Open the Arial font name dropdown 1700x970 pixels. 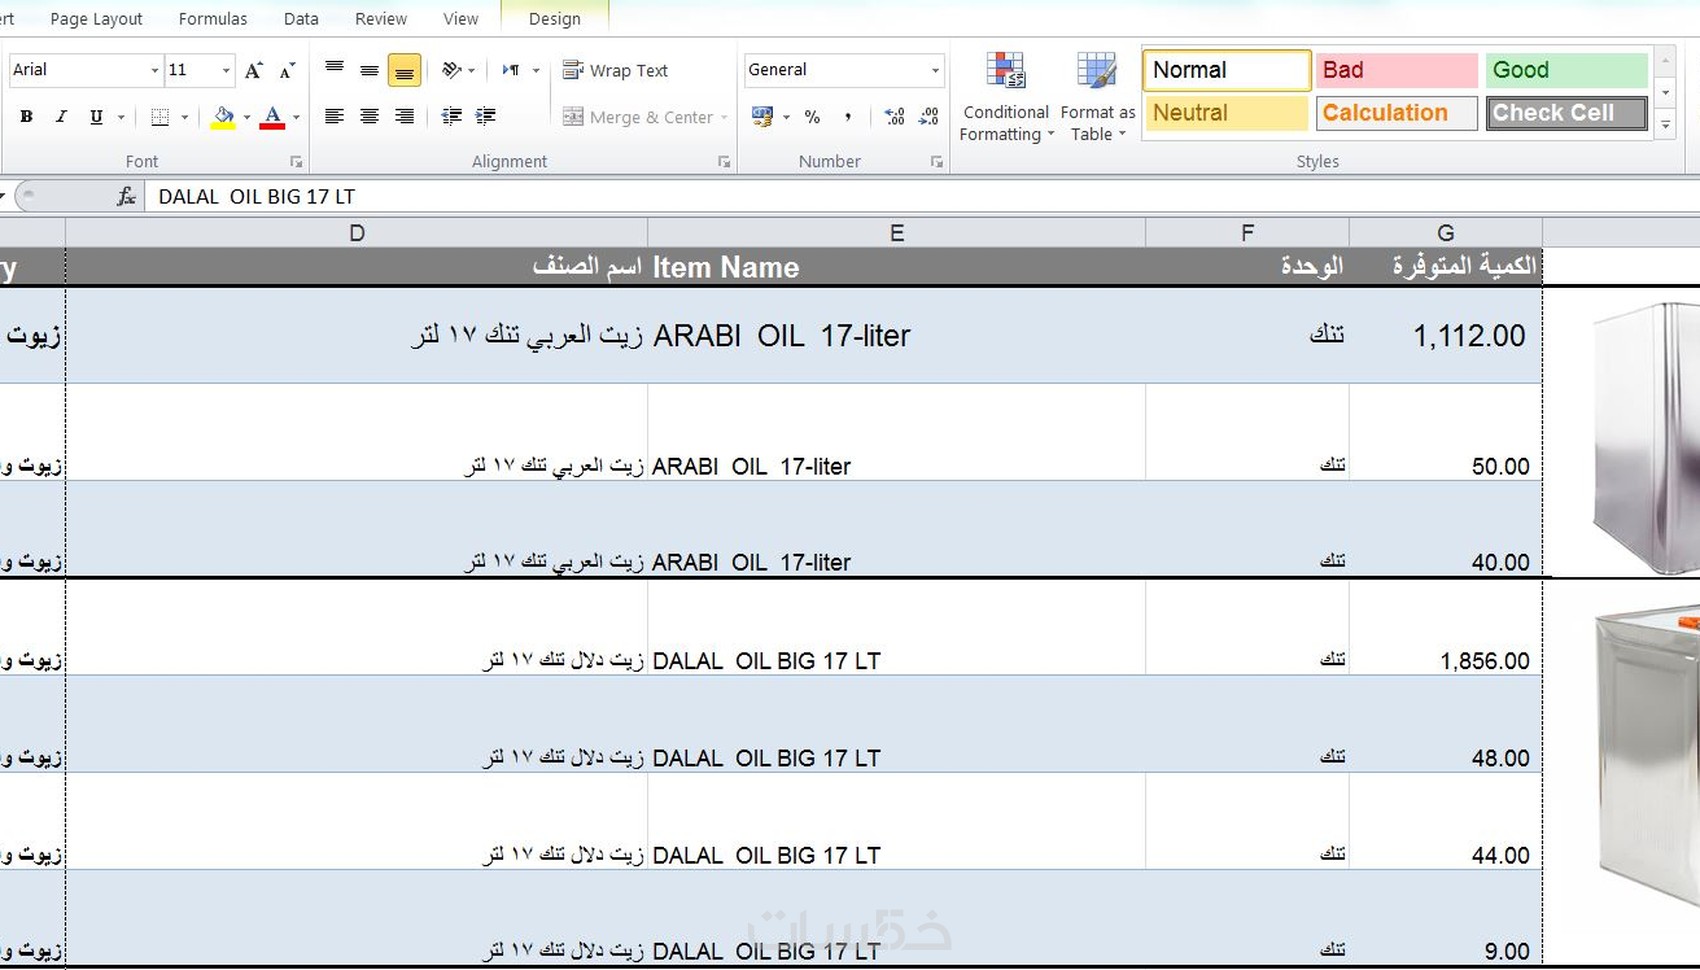coord(155,70)
